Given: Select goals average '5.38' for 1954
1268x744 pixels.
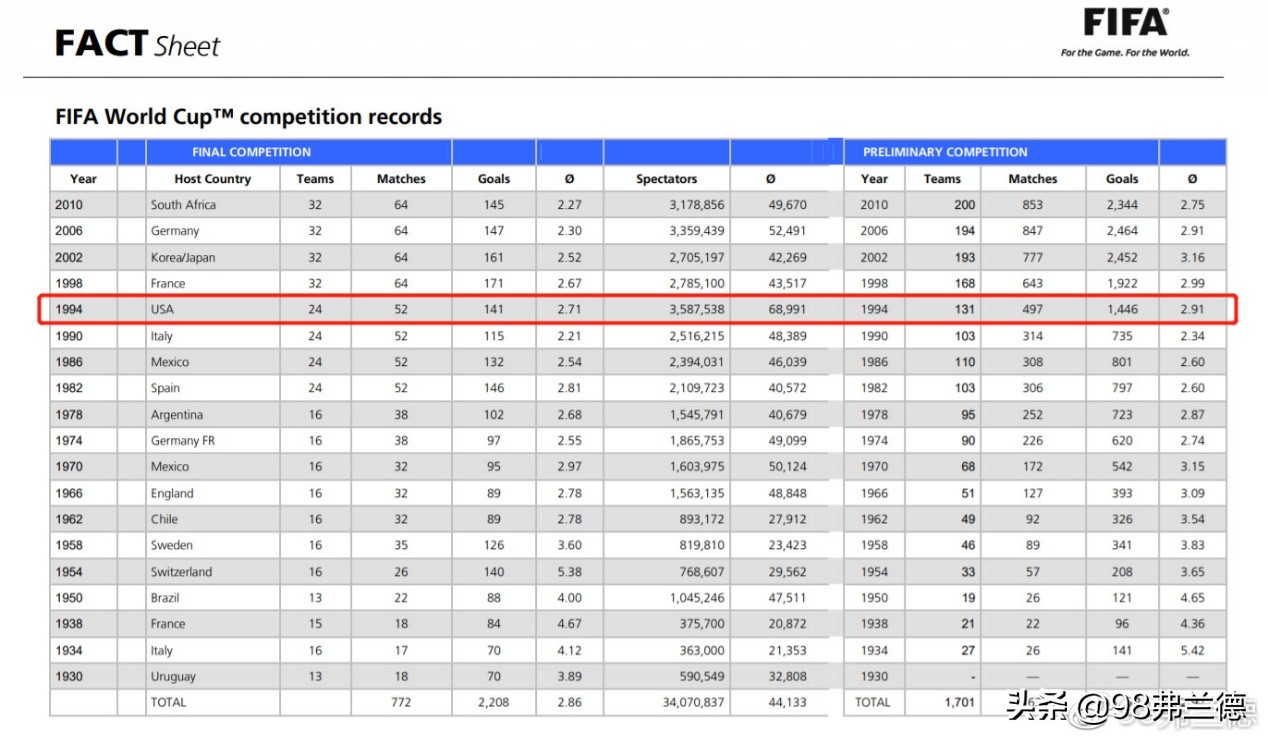Looking at the screenshot, I should coord(569,573).
